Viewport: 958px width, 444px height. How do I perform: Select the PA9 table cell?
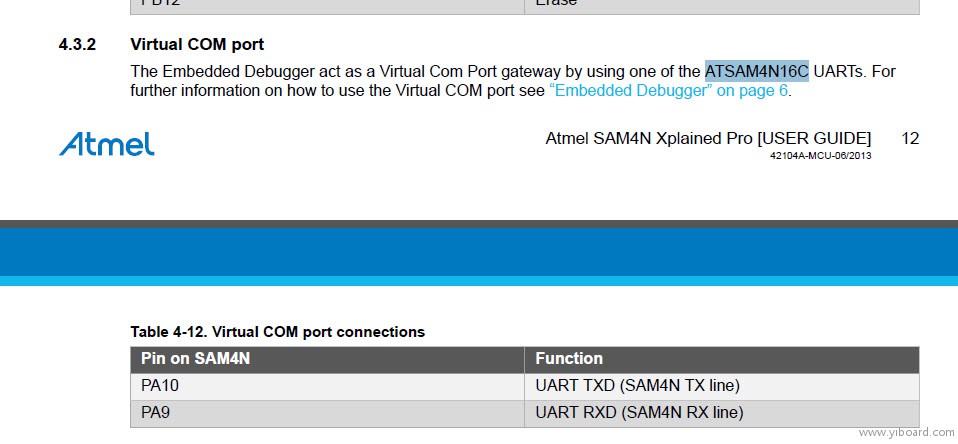[327, 413]
